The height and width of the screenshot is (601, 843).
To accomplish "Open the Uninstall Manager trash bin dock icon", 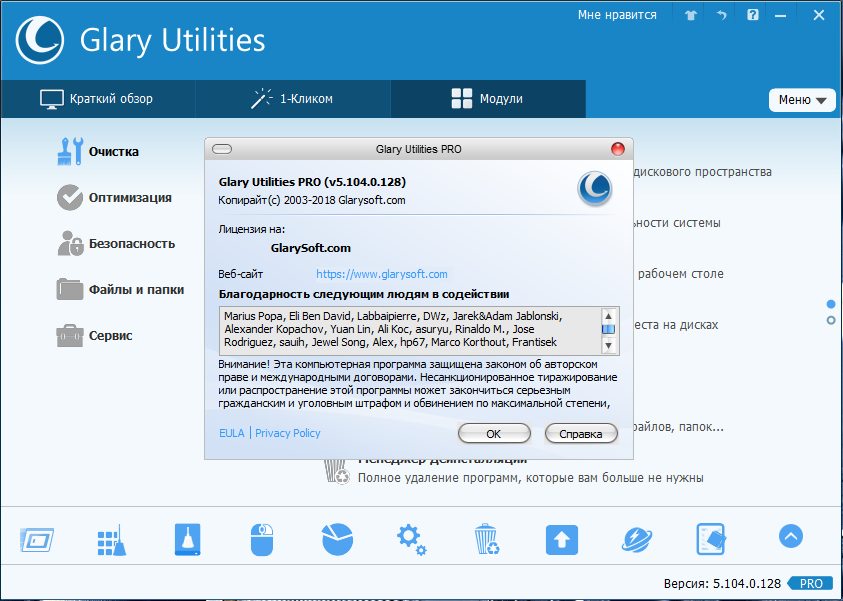I will (x=487, y=539).
